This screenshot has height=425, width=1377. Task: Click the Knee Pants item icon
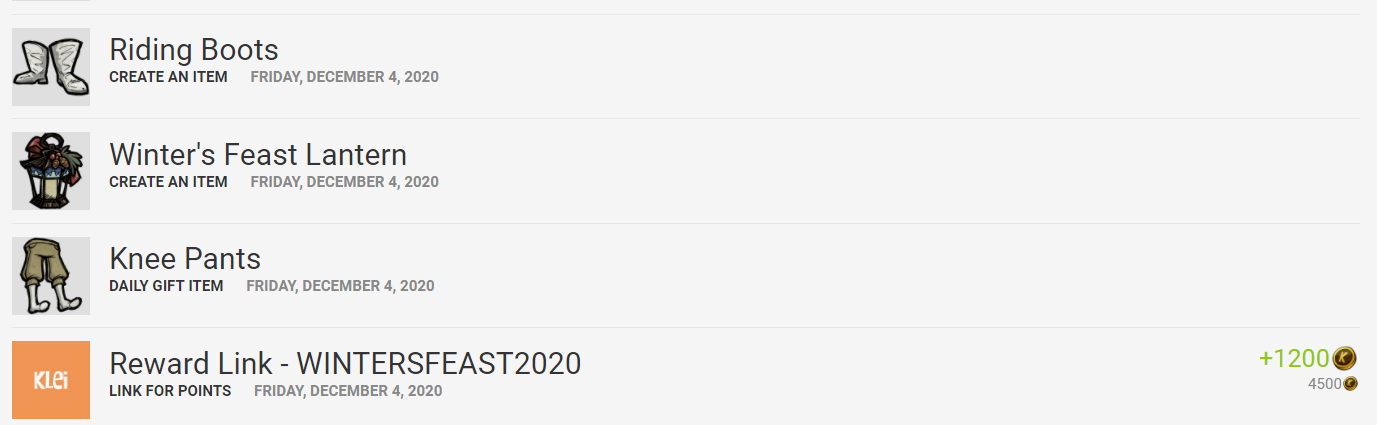pyautogui.click(x=51, y=276)
